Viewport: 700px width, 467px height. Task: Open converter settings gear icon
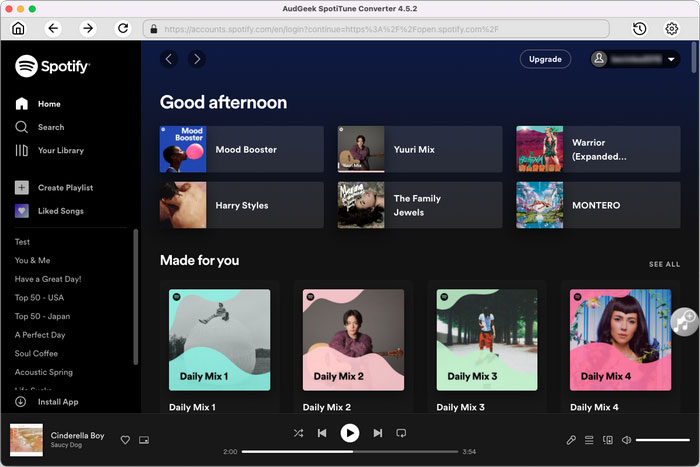671,29
